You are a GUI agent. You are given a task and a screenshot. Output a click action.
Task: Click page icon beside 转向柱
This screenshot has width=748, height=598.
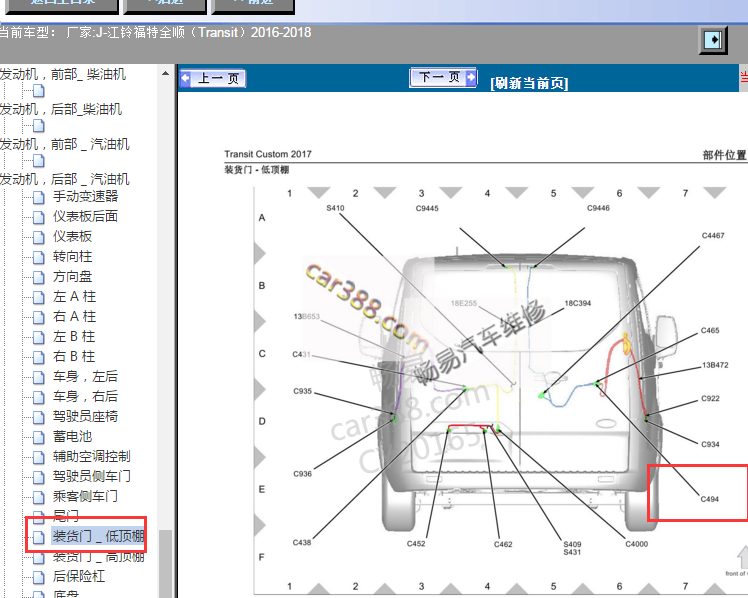[38, 257]
